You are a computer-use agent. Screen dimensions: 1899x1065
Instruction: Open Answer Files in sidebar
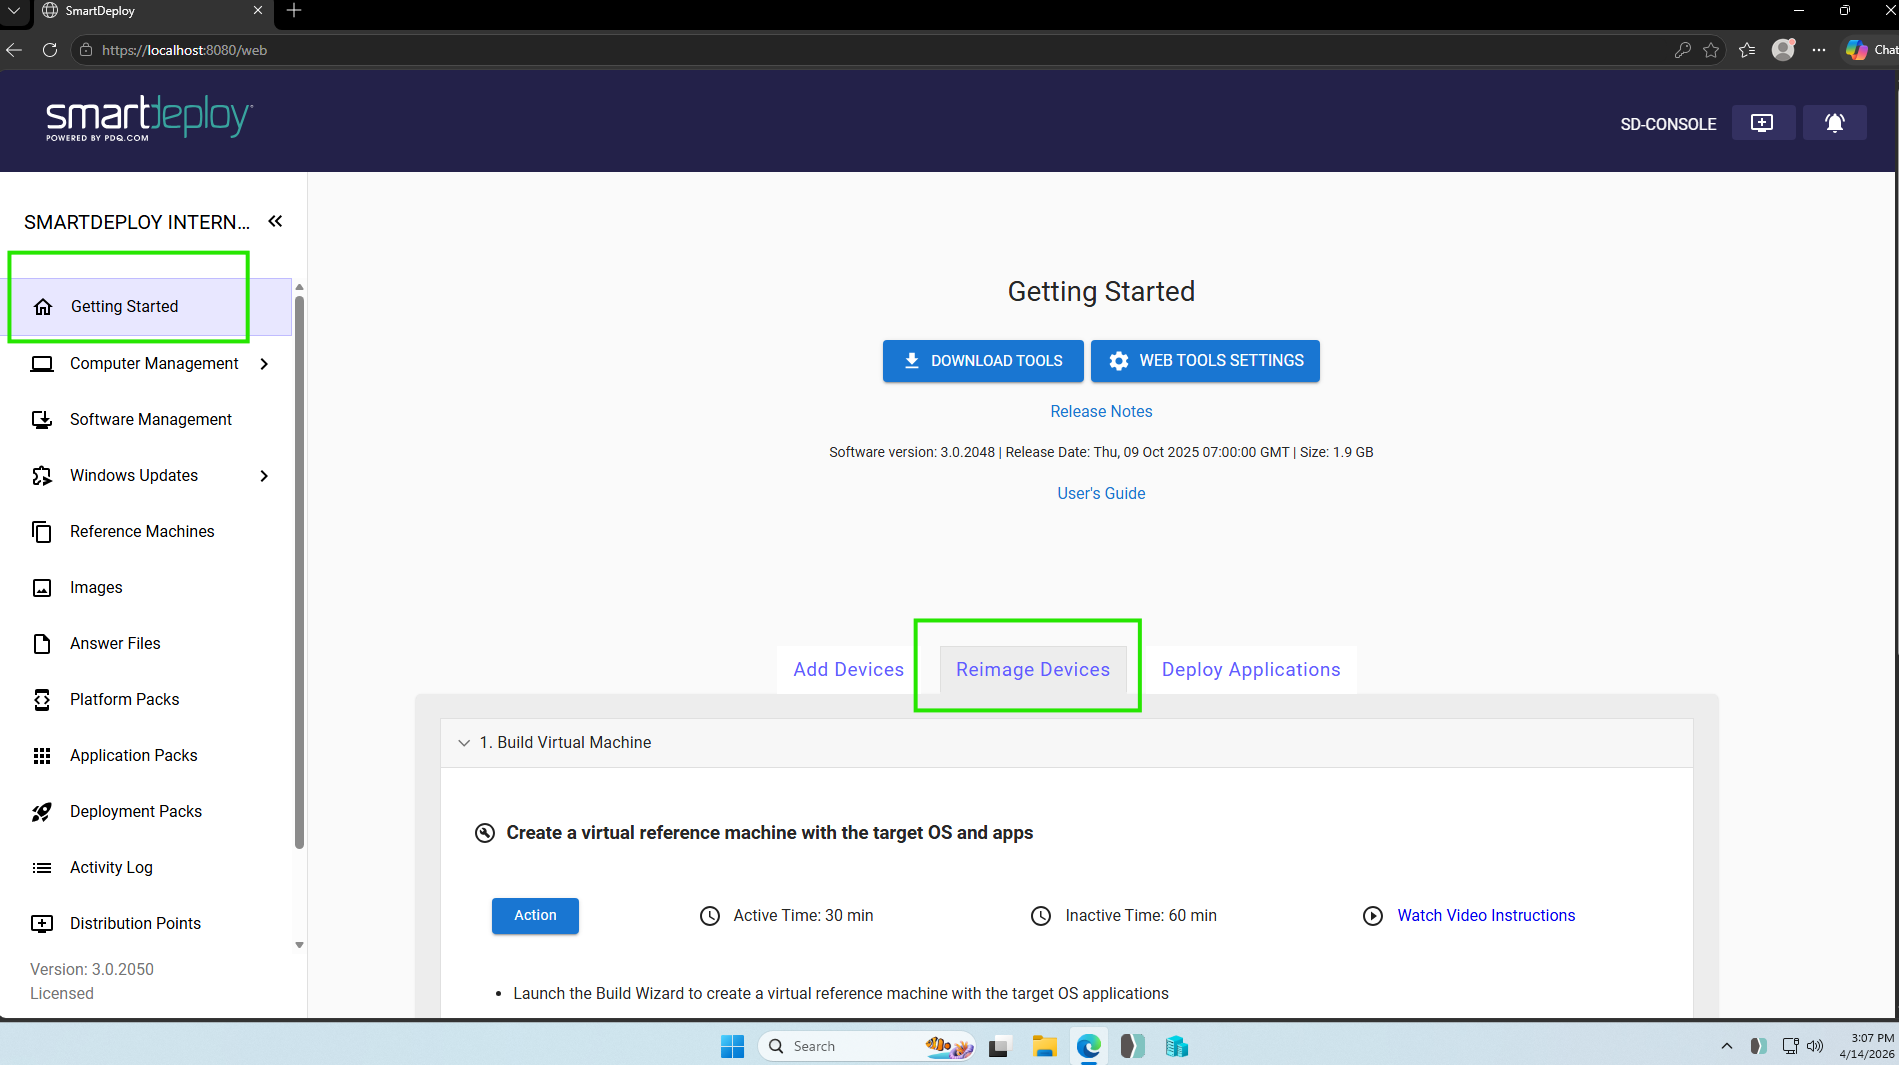tap(115, 643)
